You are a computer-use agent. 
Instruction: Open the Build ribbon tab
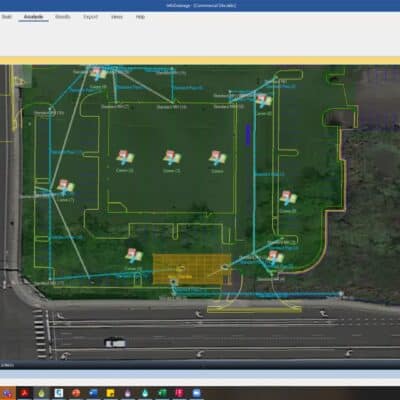point(7,17)
